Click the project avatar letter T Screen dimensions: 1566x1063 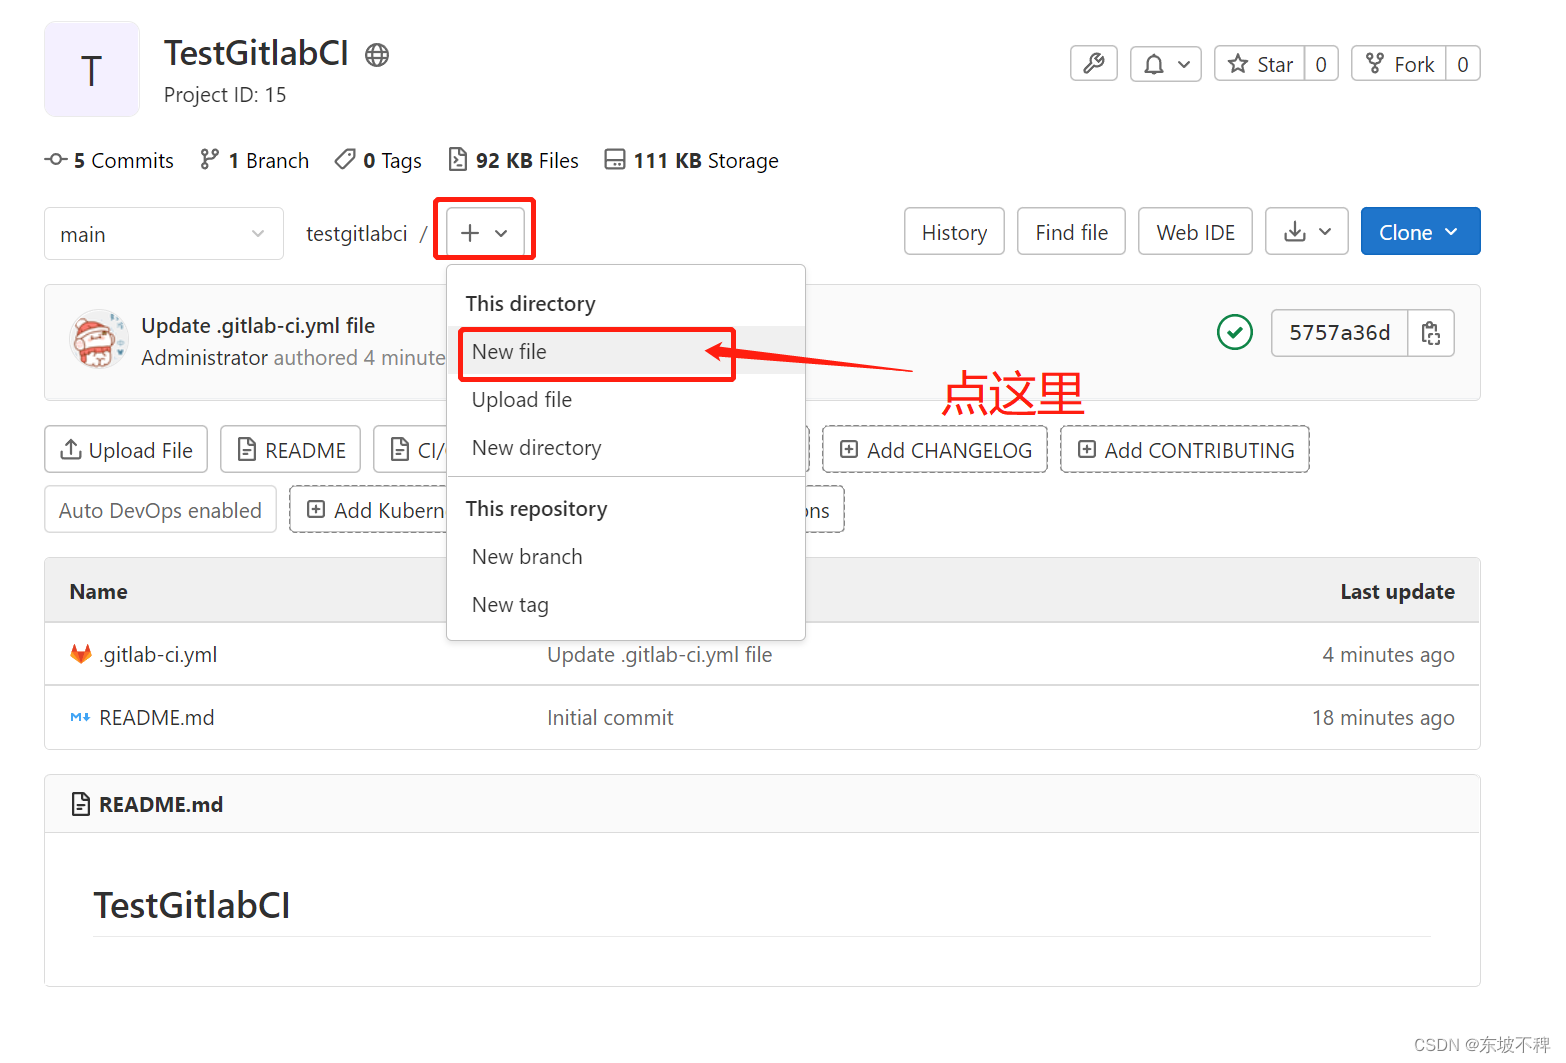pos(91,70)
